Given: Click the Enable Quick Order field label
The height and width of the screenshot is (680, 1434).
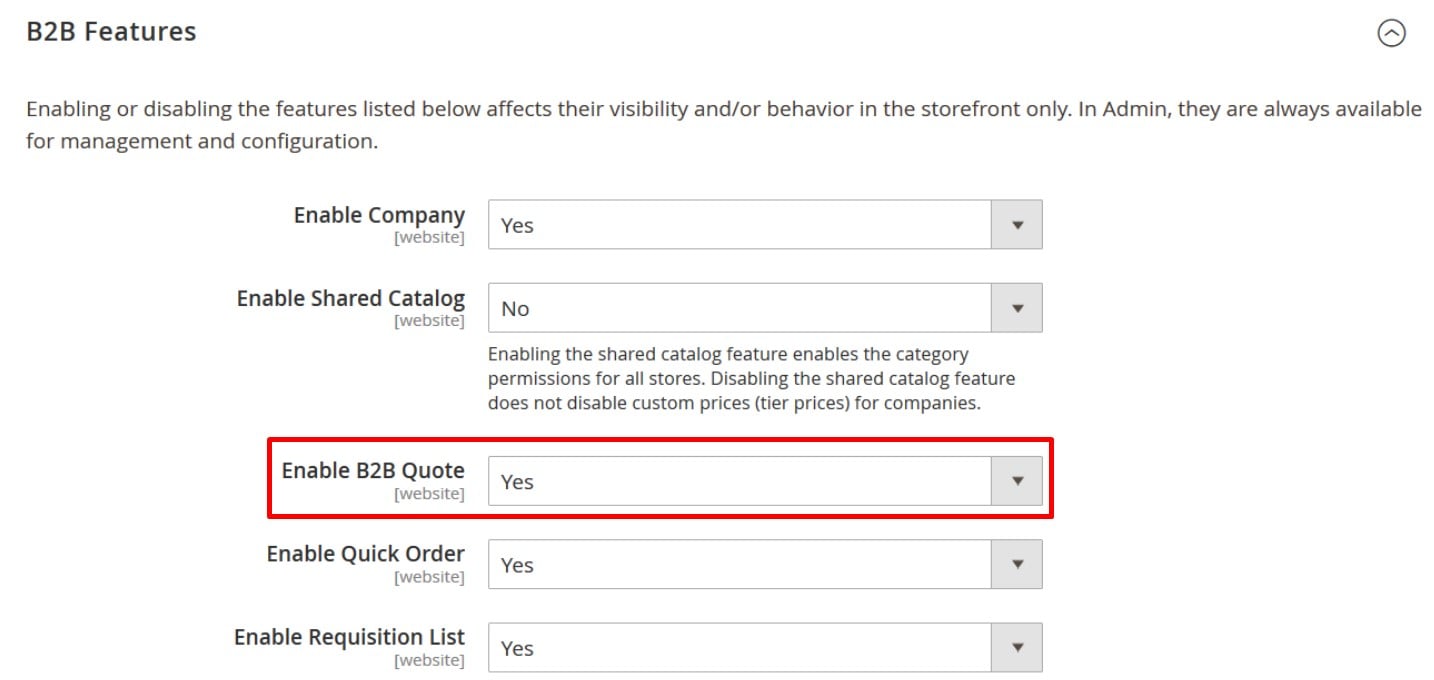Looking at the screenshot, I should (x=366, y=553).
